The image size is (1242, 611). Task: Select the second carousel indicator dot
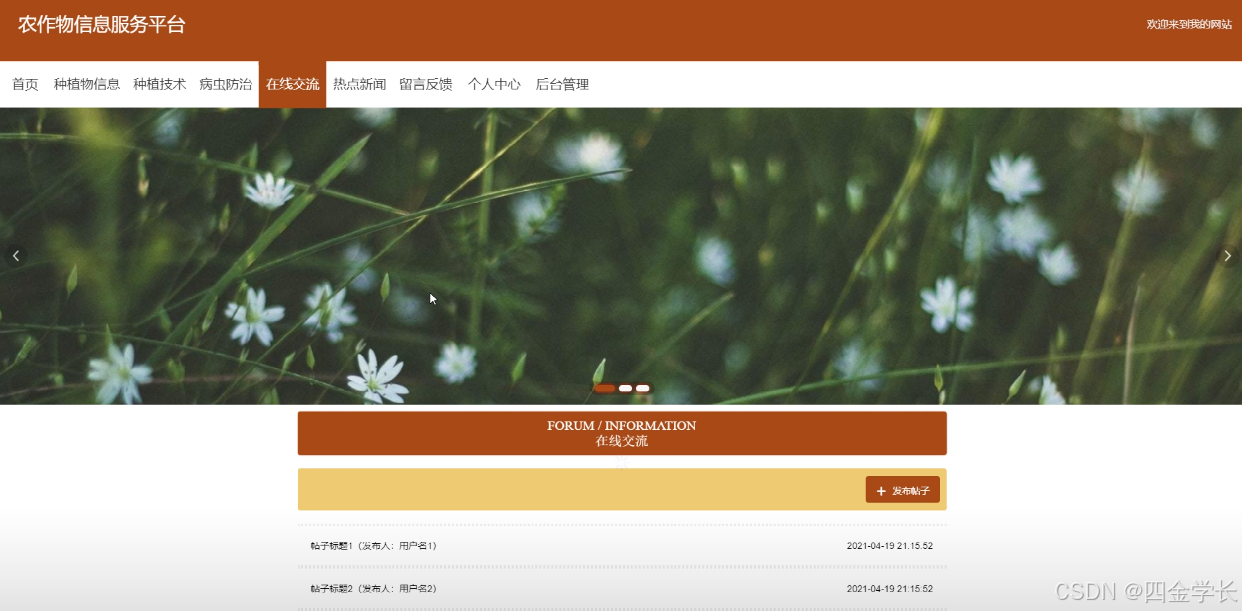pyautogui.click(x=626, y=388)
